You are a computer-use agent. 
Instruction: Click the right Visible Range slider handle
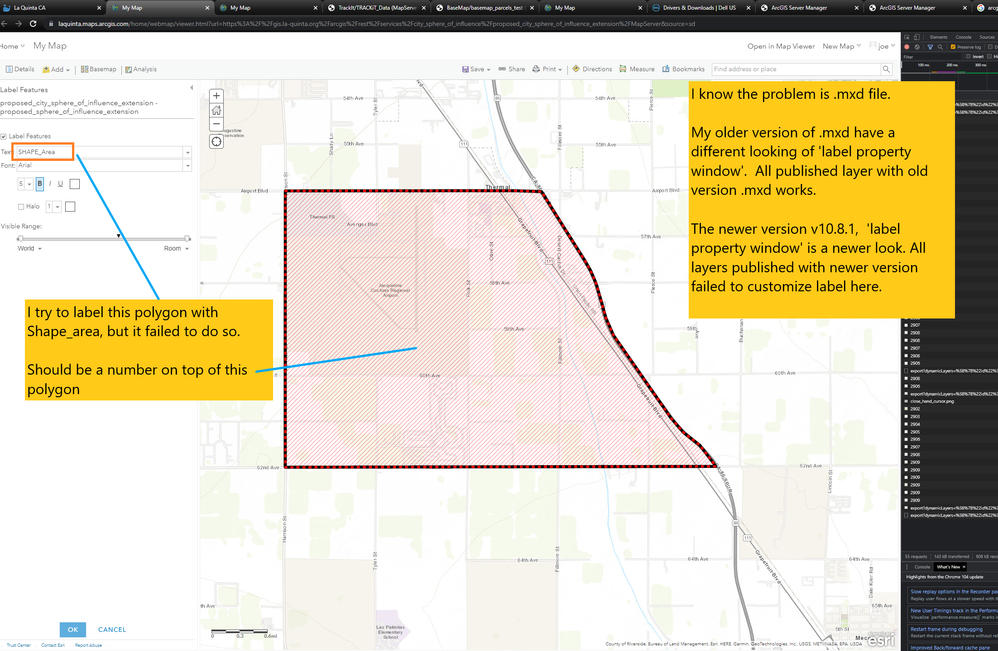point(187,239)
